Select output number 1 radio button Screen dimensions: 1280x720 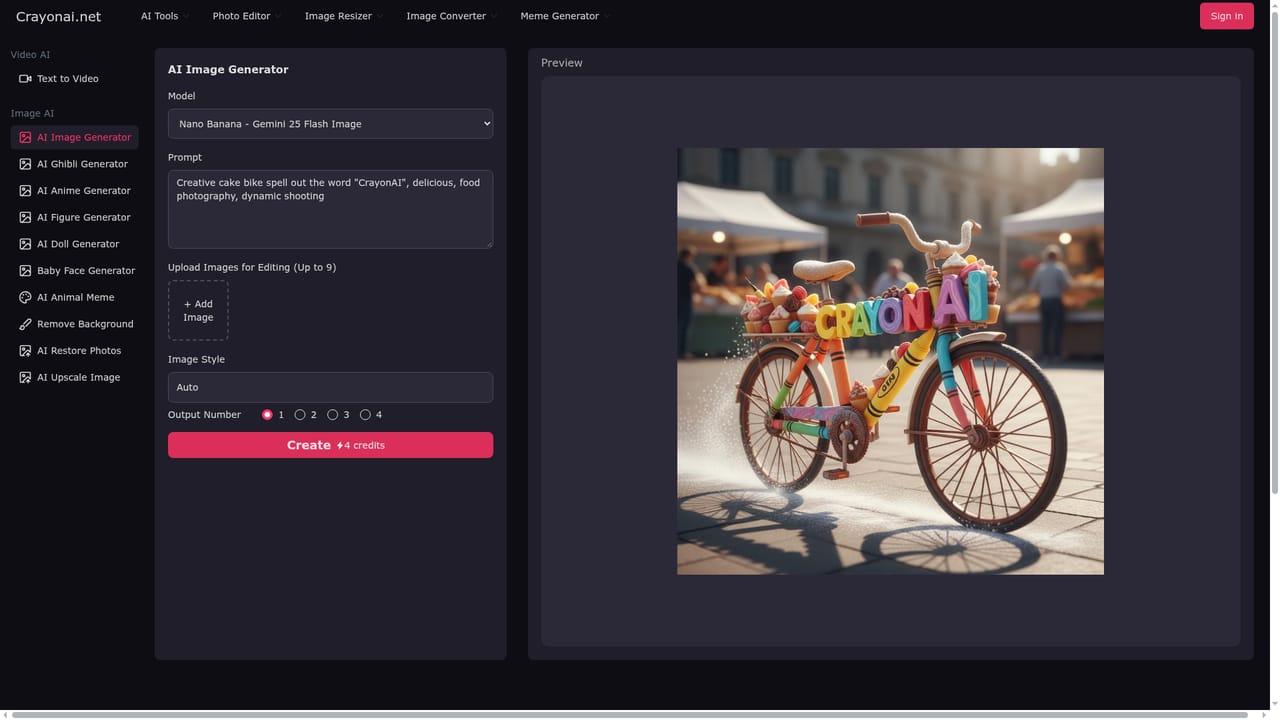(x=267, y=415)
